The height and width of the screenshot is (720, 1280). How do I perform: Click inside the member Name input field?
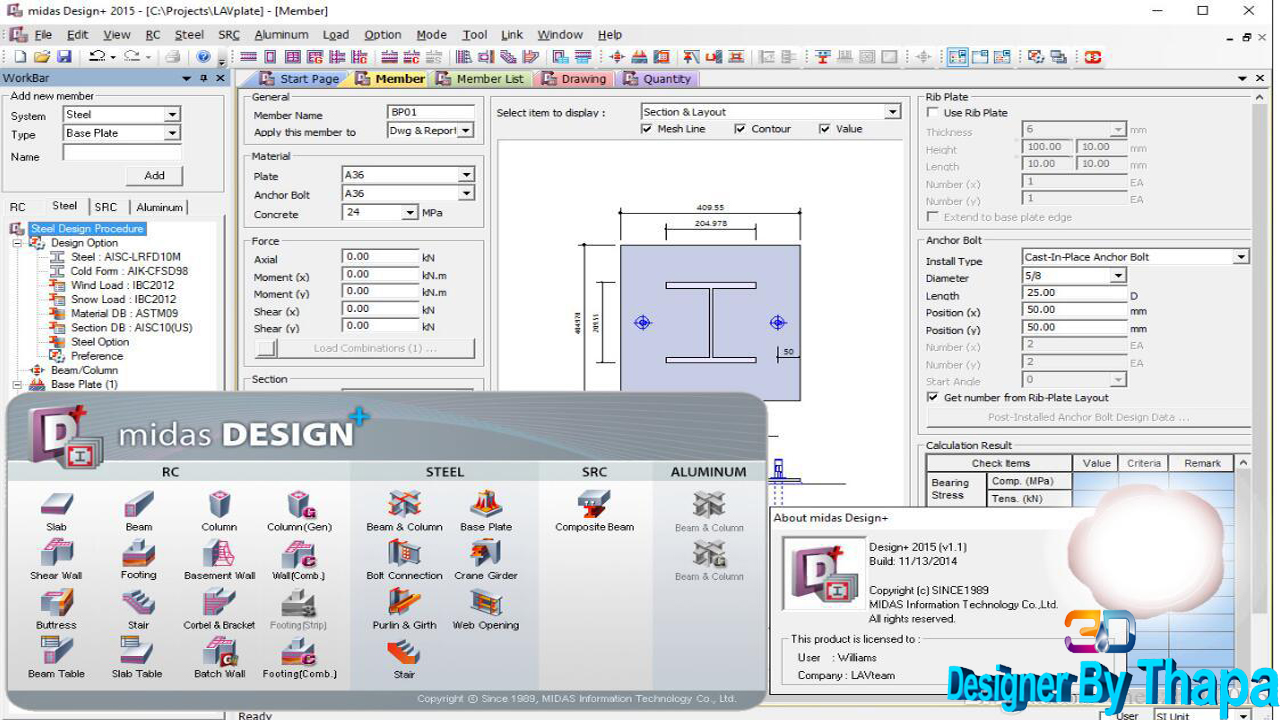click(x=122, y=153)
